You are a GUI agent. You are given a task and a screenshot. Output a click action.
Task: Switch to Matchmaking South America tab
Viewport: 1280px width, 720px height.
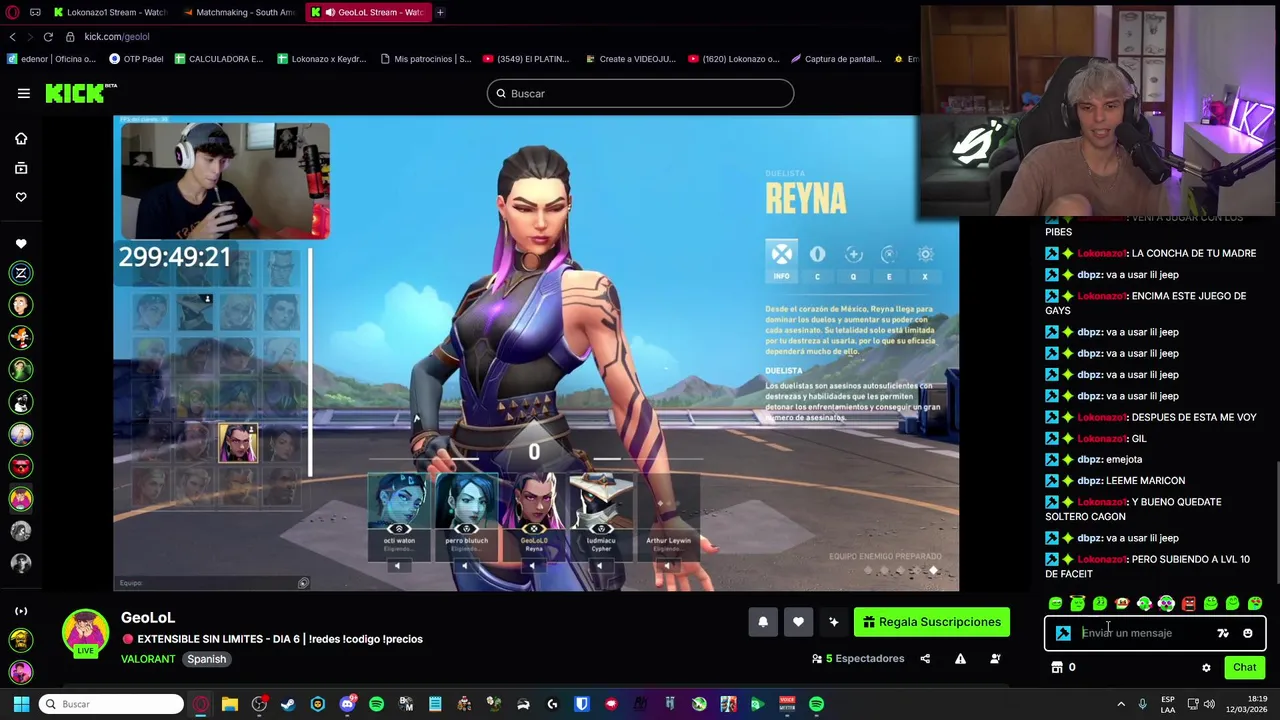pyautogui.click(x=240, y=12)
